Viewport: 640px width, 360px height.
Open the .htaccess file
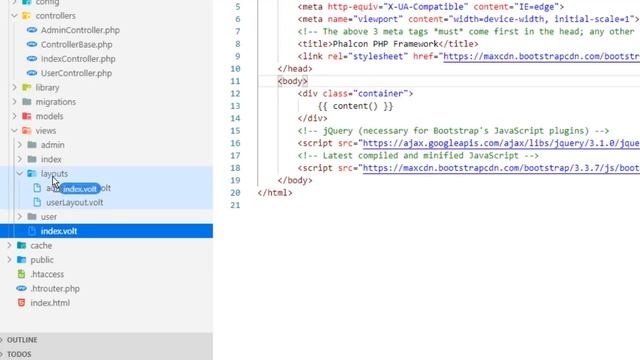click(47, 274)
